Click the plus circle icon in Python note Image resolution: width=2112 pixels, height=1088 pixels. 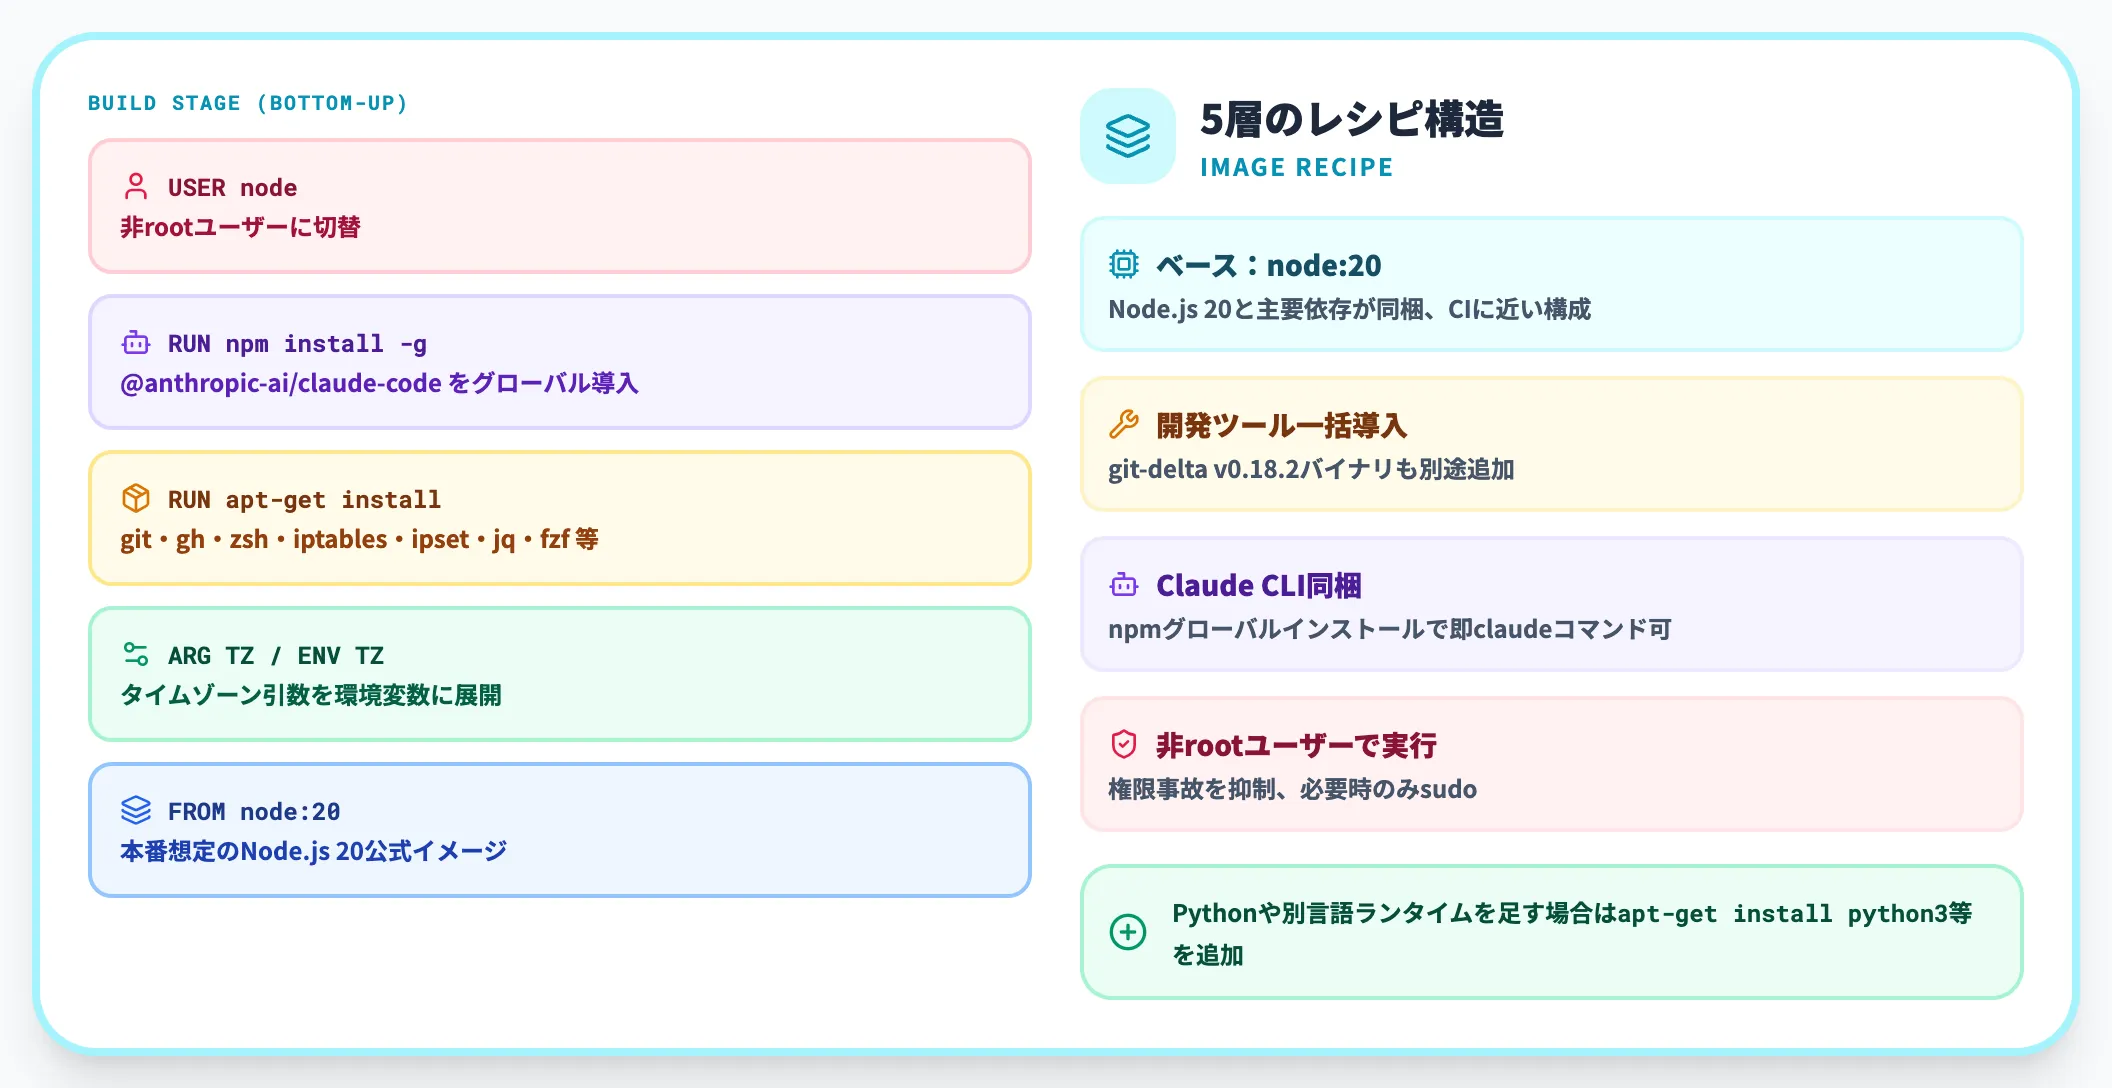click(1128, 932)
